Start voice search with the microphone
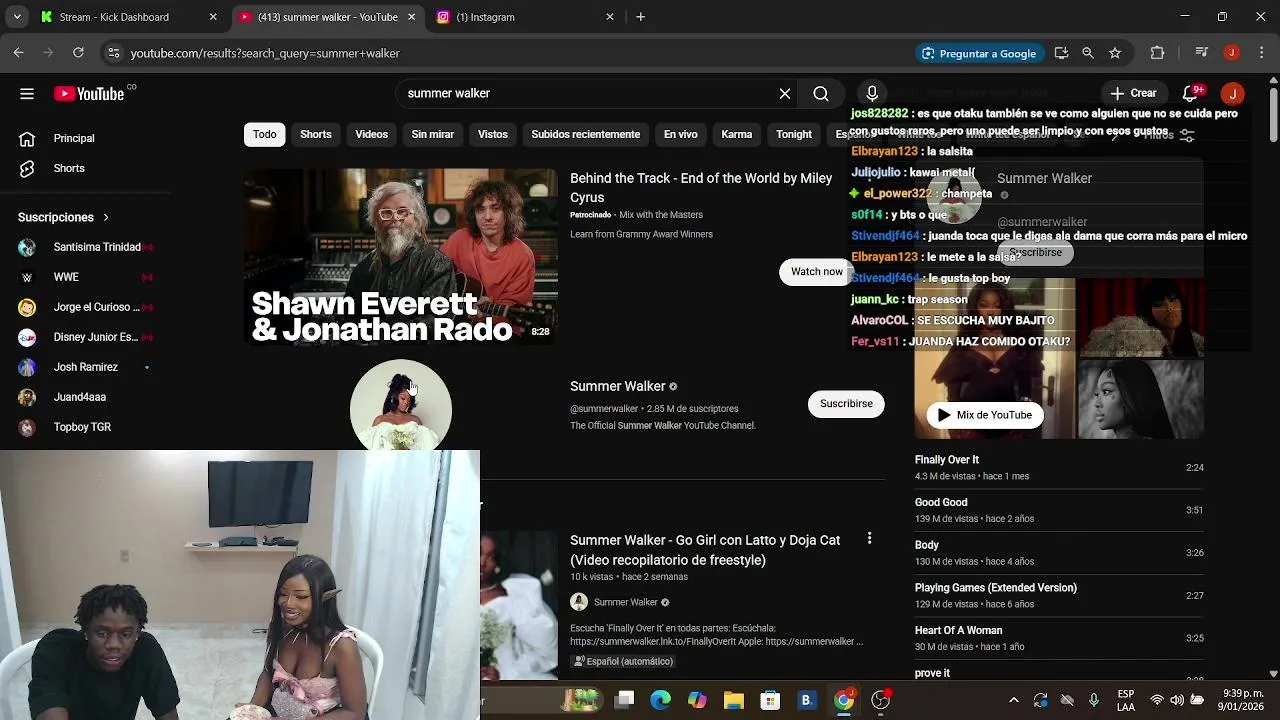This screenshot has width=1280, height=720. point(872,94)
